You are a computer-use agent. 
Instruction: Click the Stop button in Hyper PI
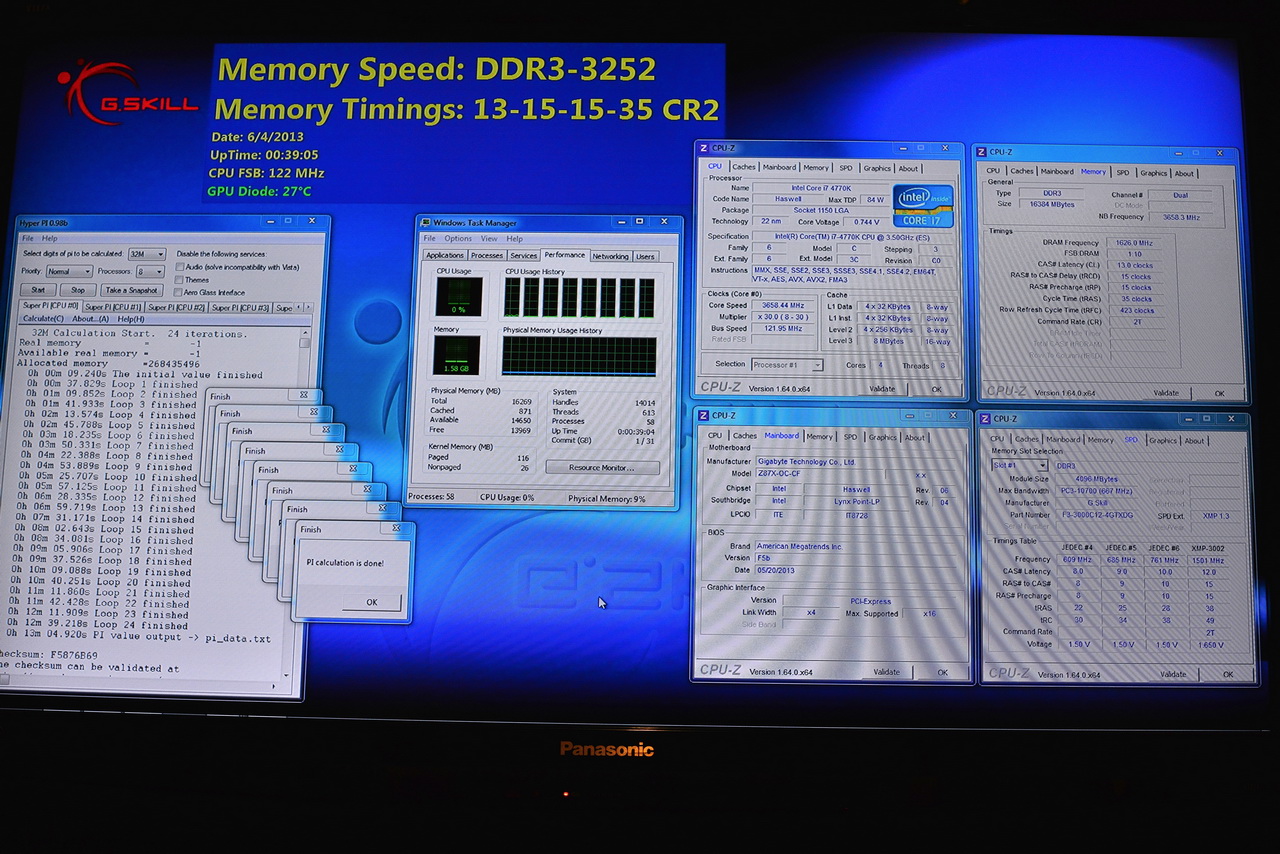coord(78,290)
